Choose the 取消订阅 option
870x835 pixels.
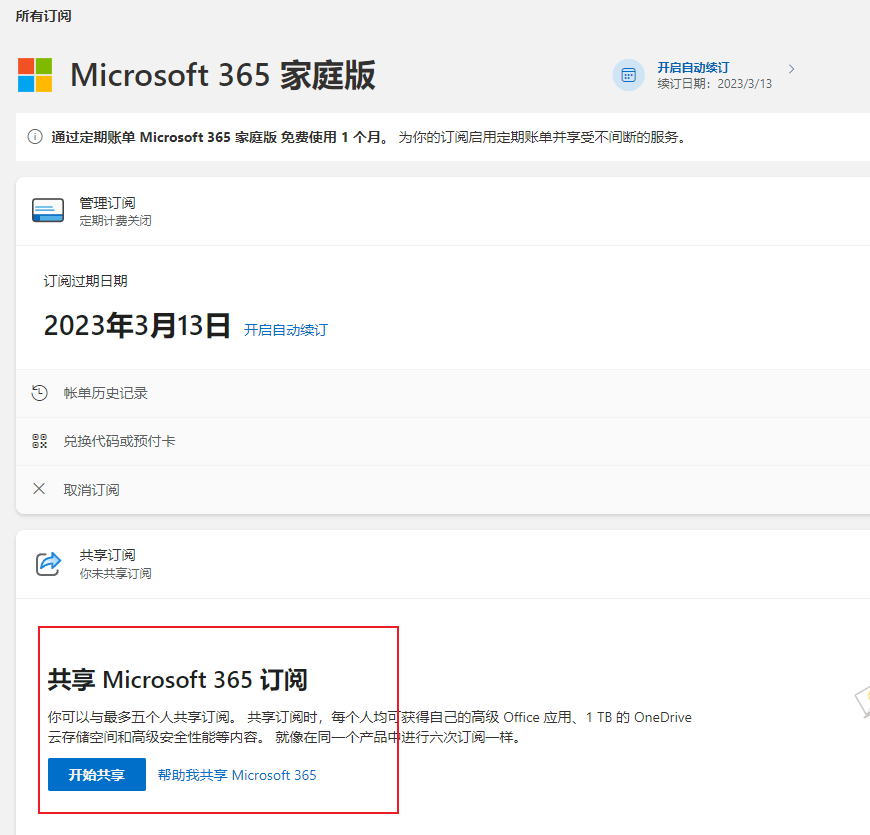pos(91,490)
